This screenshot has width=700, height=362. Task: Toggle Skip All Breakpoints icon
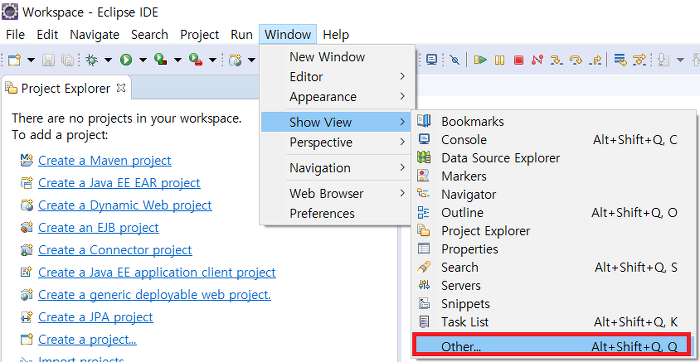click(x=454, y=60)
